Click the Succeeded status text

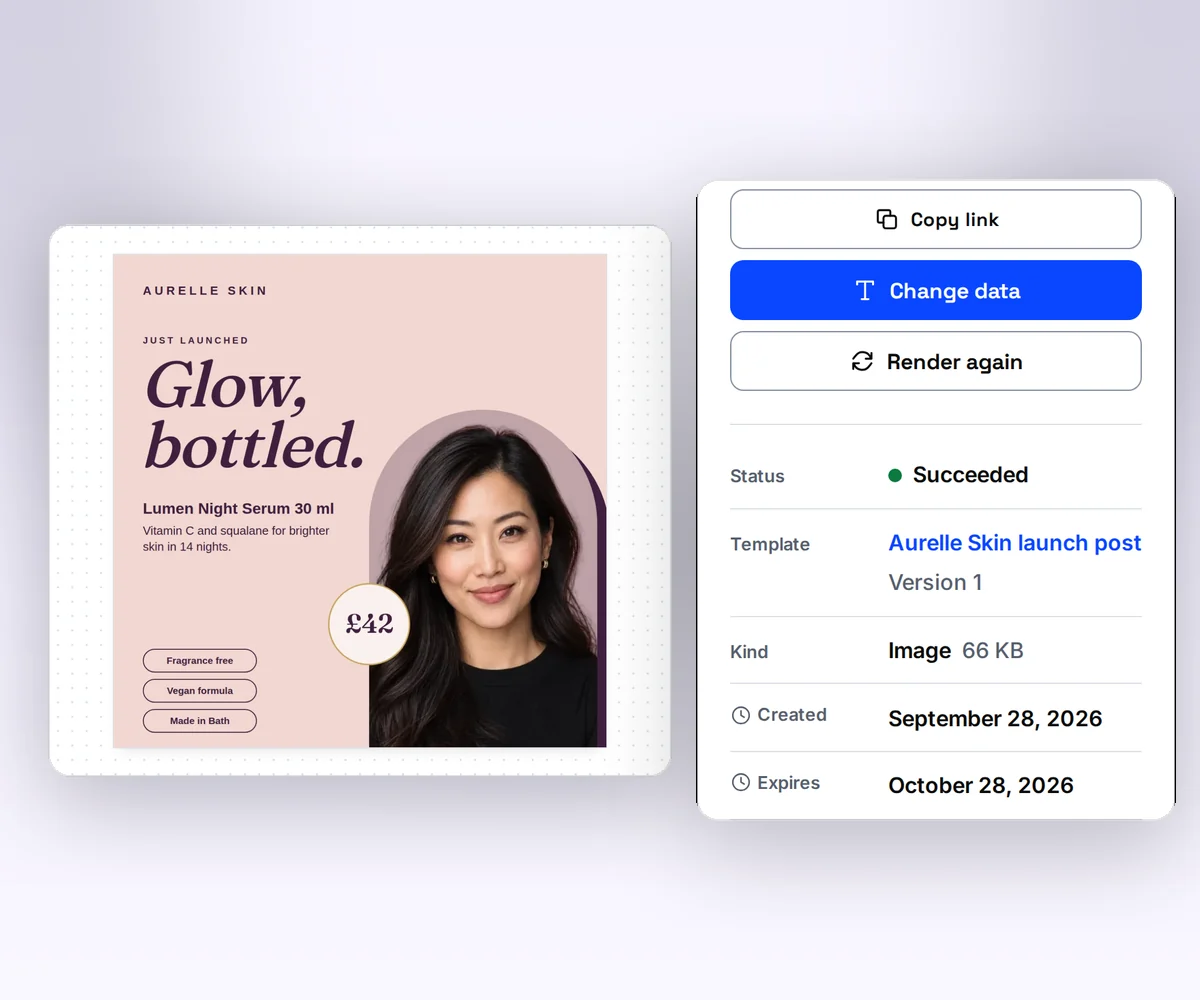point(970,475)
